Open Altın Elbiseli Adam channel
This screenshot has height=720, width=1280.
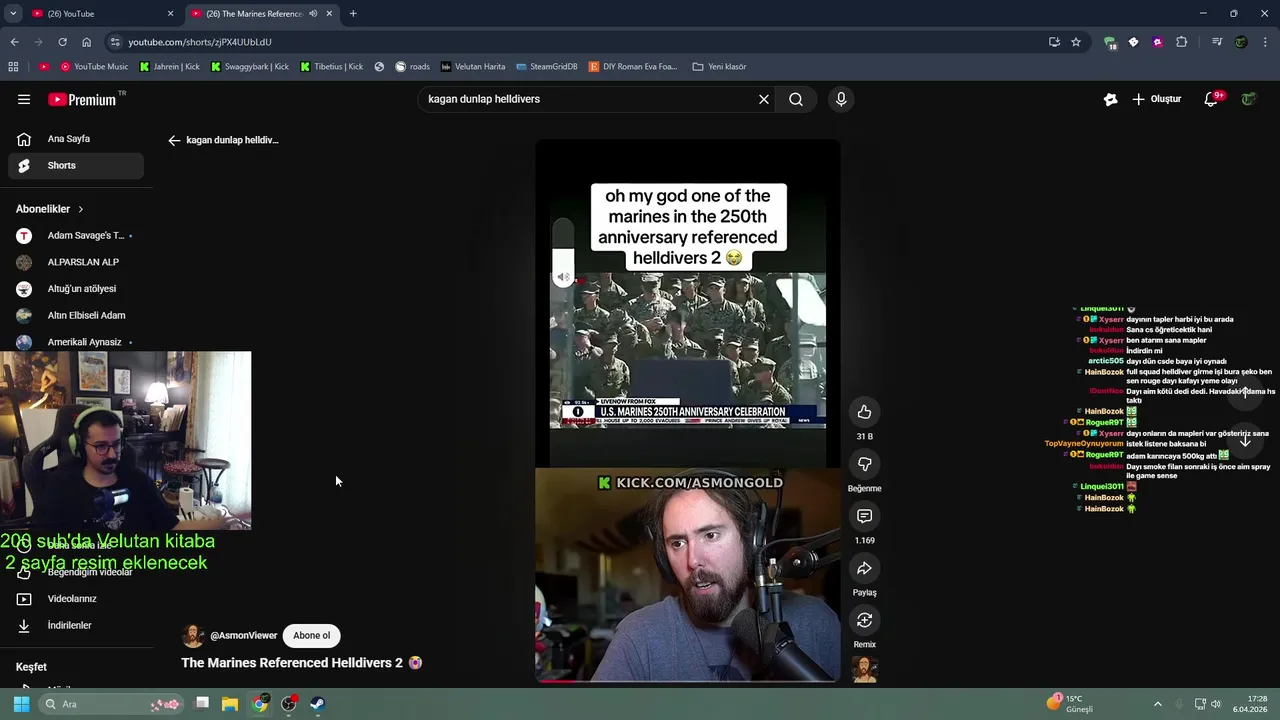pyautogui.click(x=76, y=315)
